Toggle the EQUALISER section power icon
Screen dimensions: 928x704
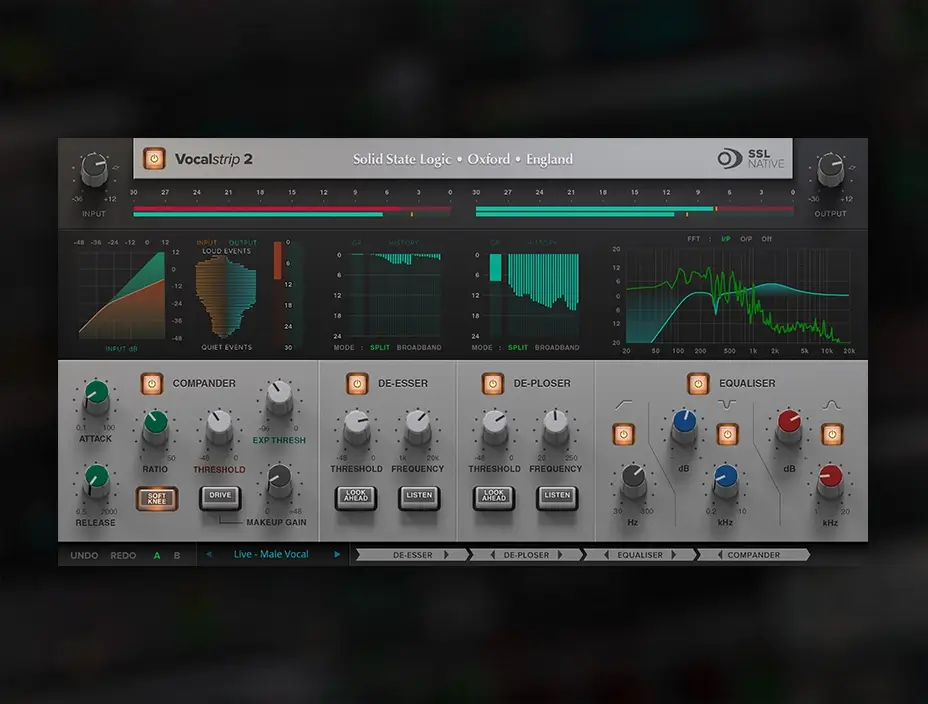pos(699,383)
